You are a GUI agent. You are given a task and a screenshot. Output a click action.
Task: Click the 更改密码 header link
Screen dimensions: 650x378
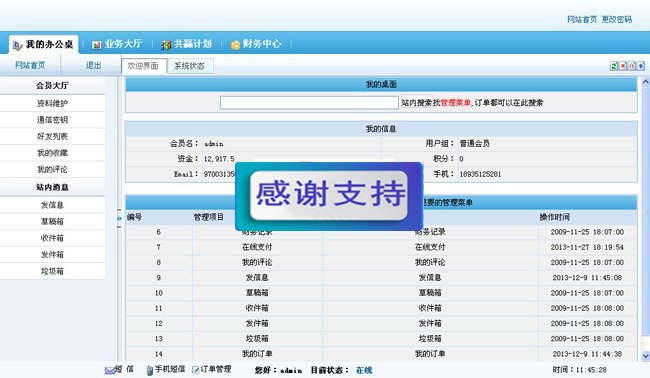coord(616,19)
